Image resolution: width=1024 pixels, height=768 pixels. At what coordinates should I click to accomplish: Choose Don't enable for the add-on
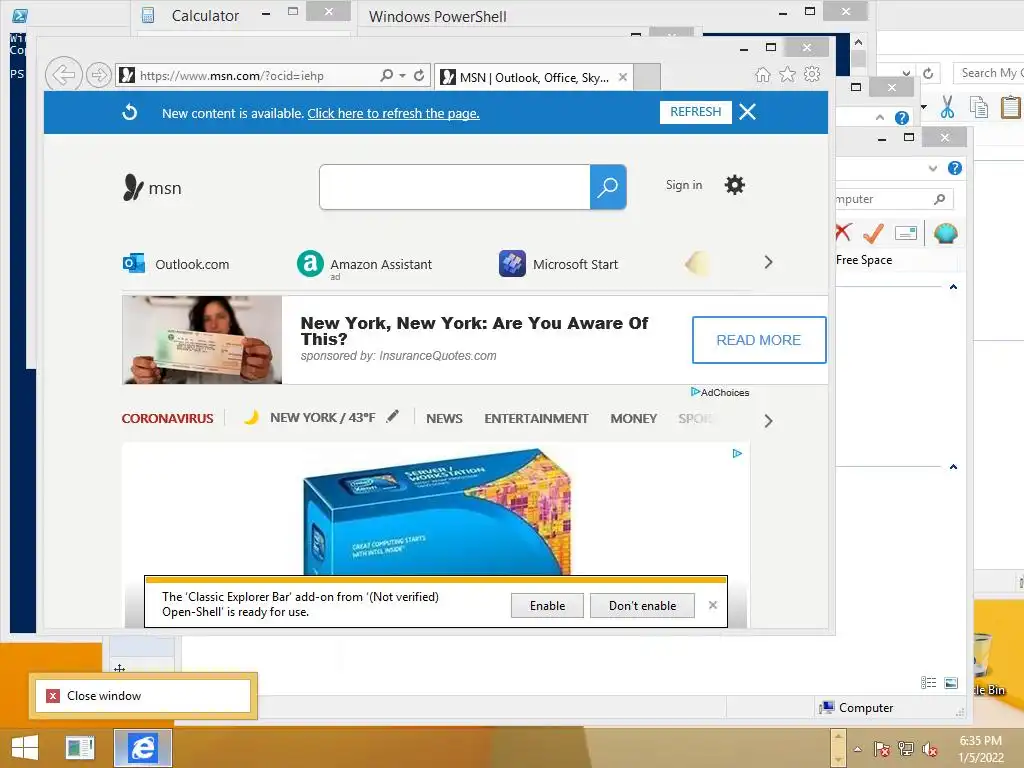tap(643, 605)
